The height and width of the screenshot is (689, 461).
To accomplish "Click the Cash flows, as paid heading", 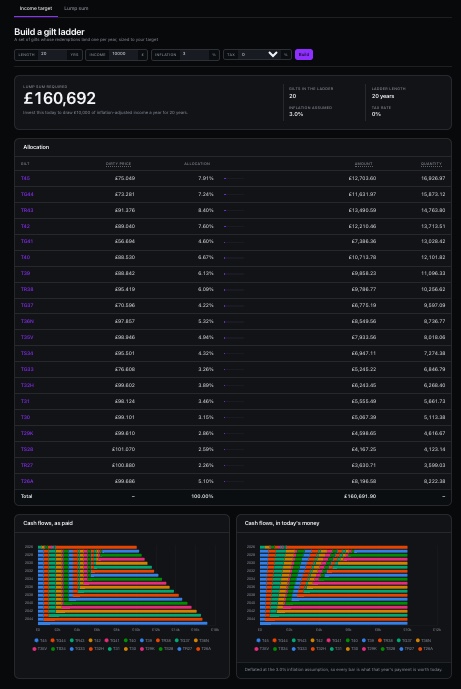I will [48, 523].
